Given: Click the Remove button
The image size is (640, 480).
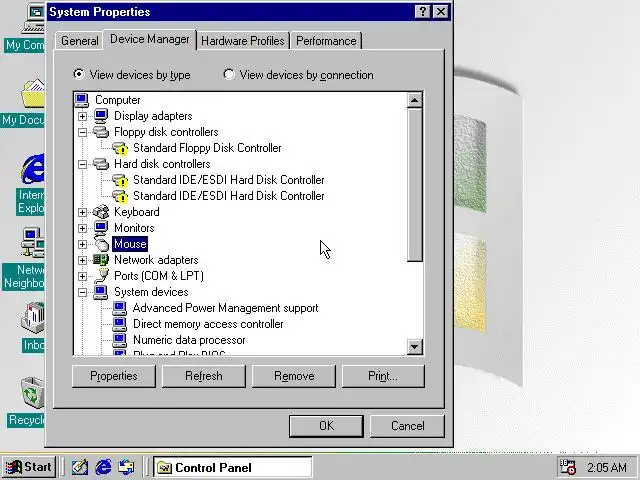Looking at the screenshot, I should [x=294, y=376].
